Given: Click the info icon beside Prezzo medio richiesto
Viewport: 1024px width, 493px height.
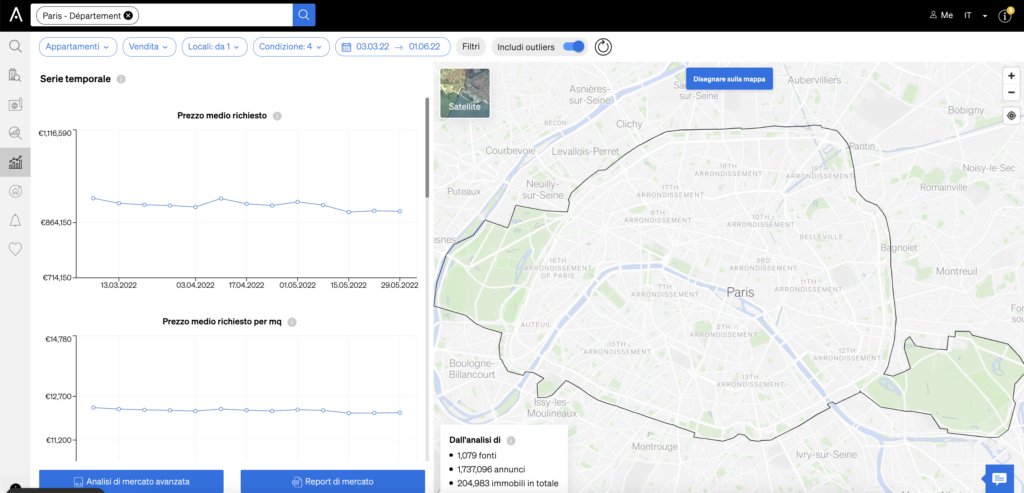Looking at the screenshot, I should point(277,116).
